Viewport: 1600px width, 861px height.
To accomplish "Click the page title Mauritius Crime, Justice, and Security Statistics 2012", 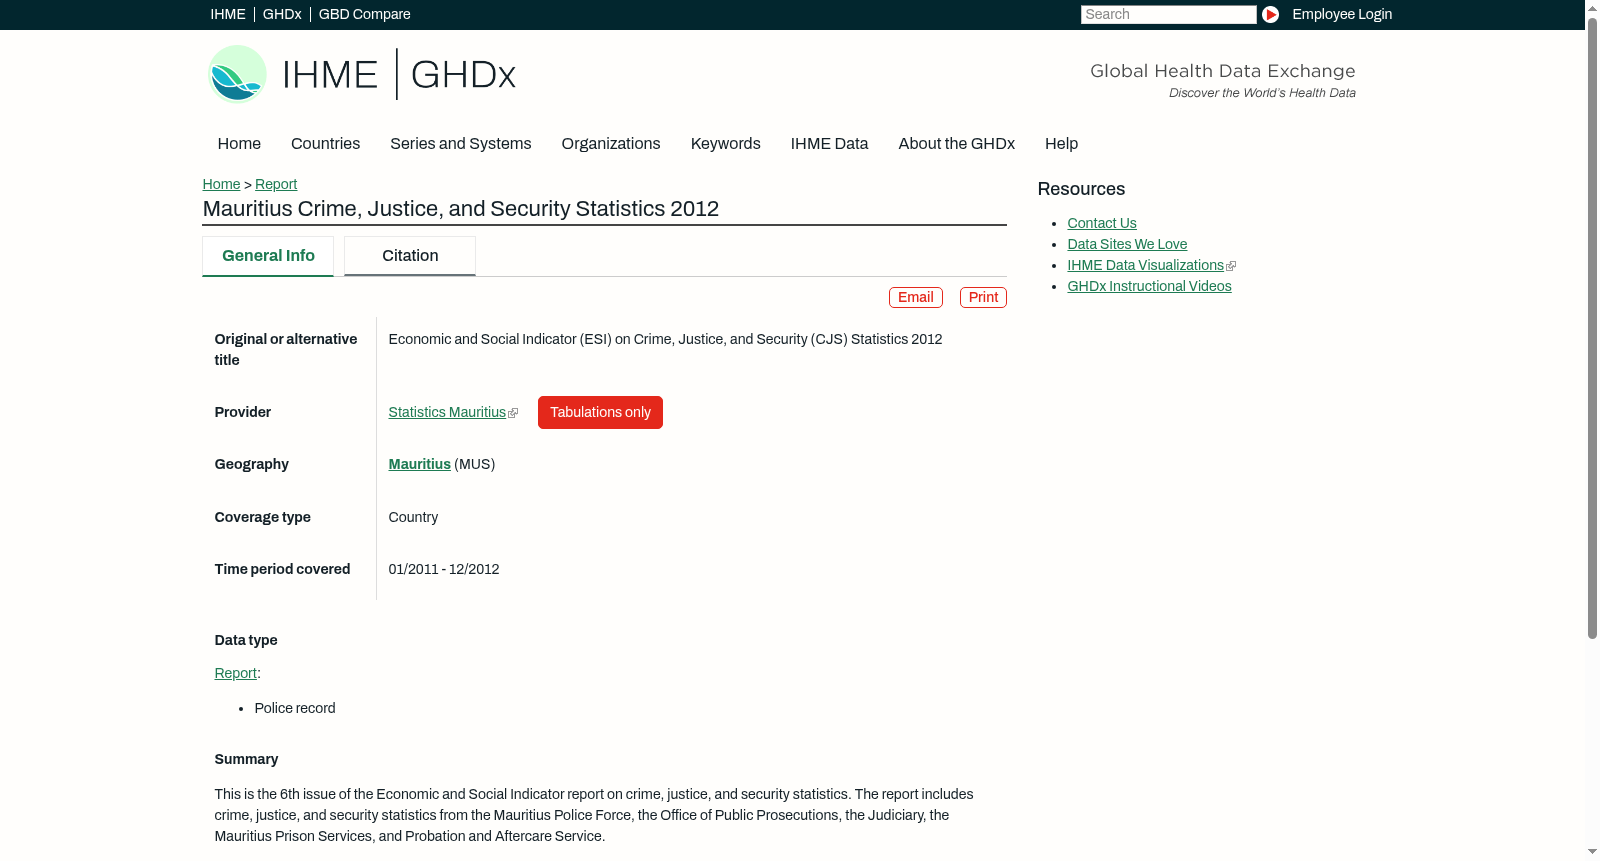I will (x=461, y=209).
